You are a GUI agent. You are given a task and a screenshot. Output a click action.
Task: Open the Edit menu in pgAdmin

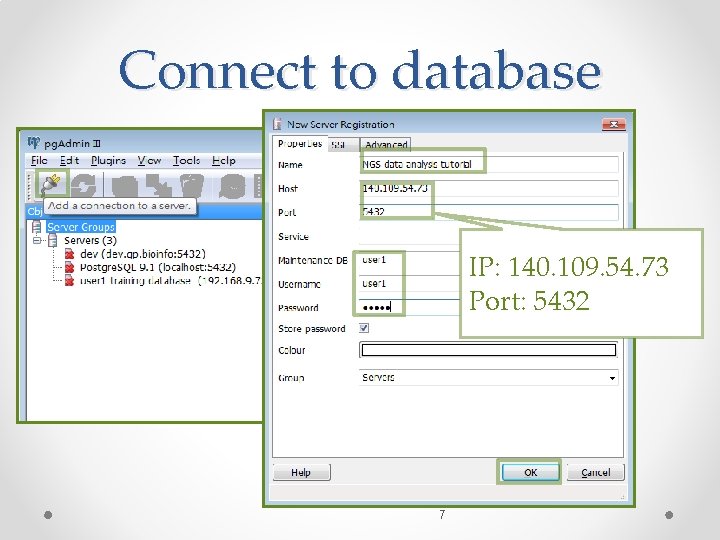(x=69, y=160)
